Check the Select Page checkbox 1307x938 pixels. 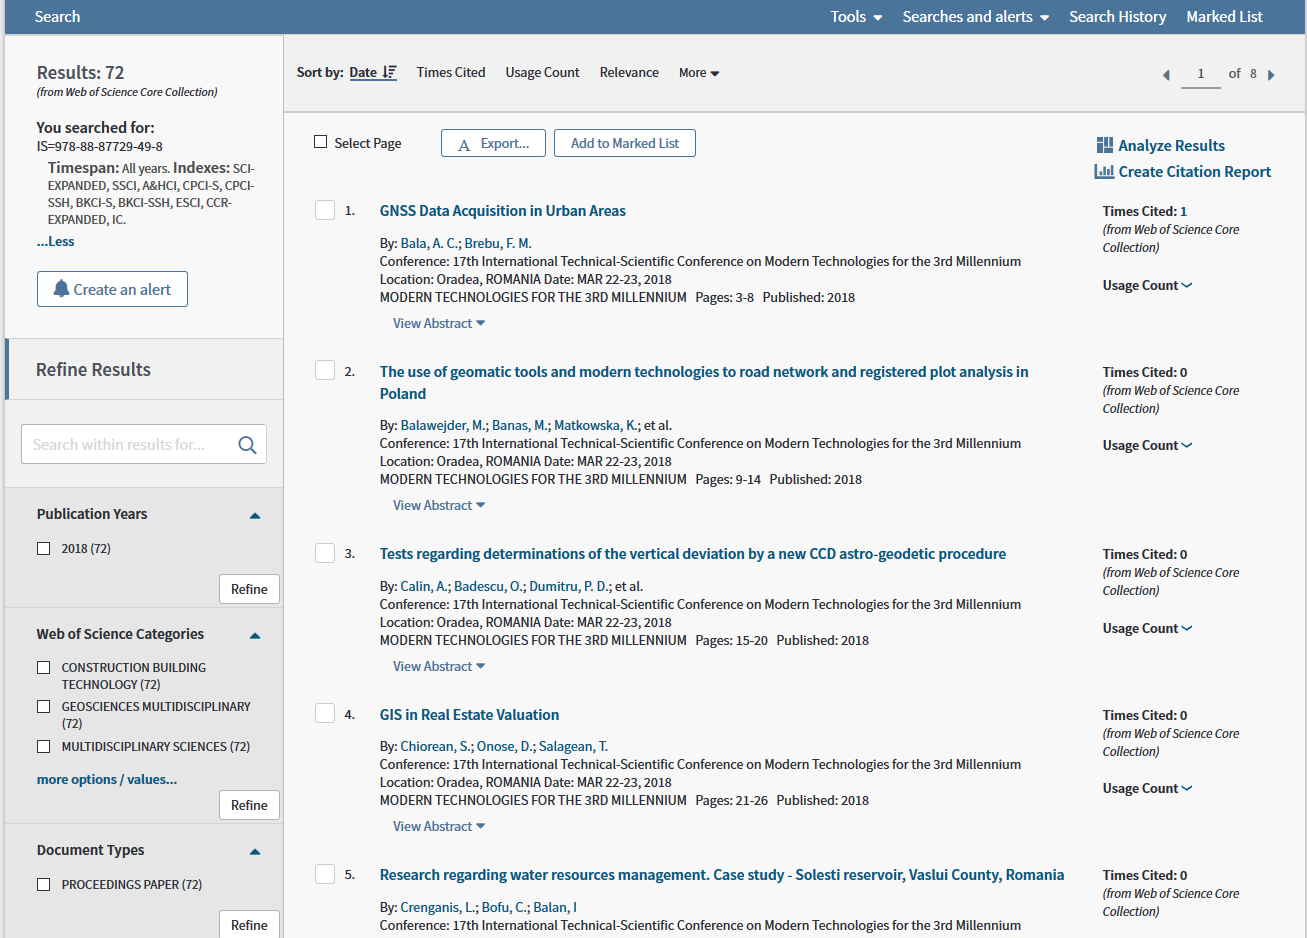321,142
